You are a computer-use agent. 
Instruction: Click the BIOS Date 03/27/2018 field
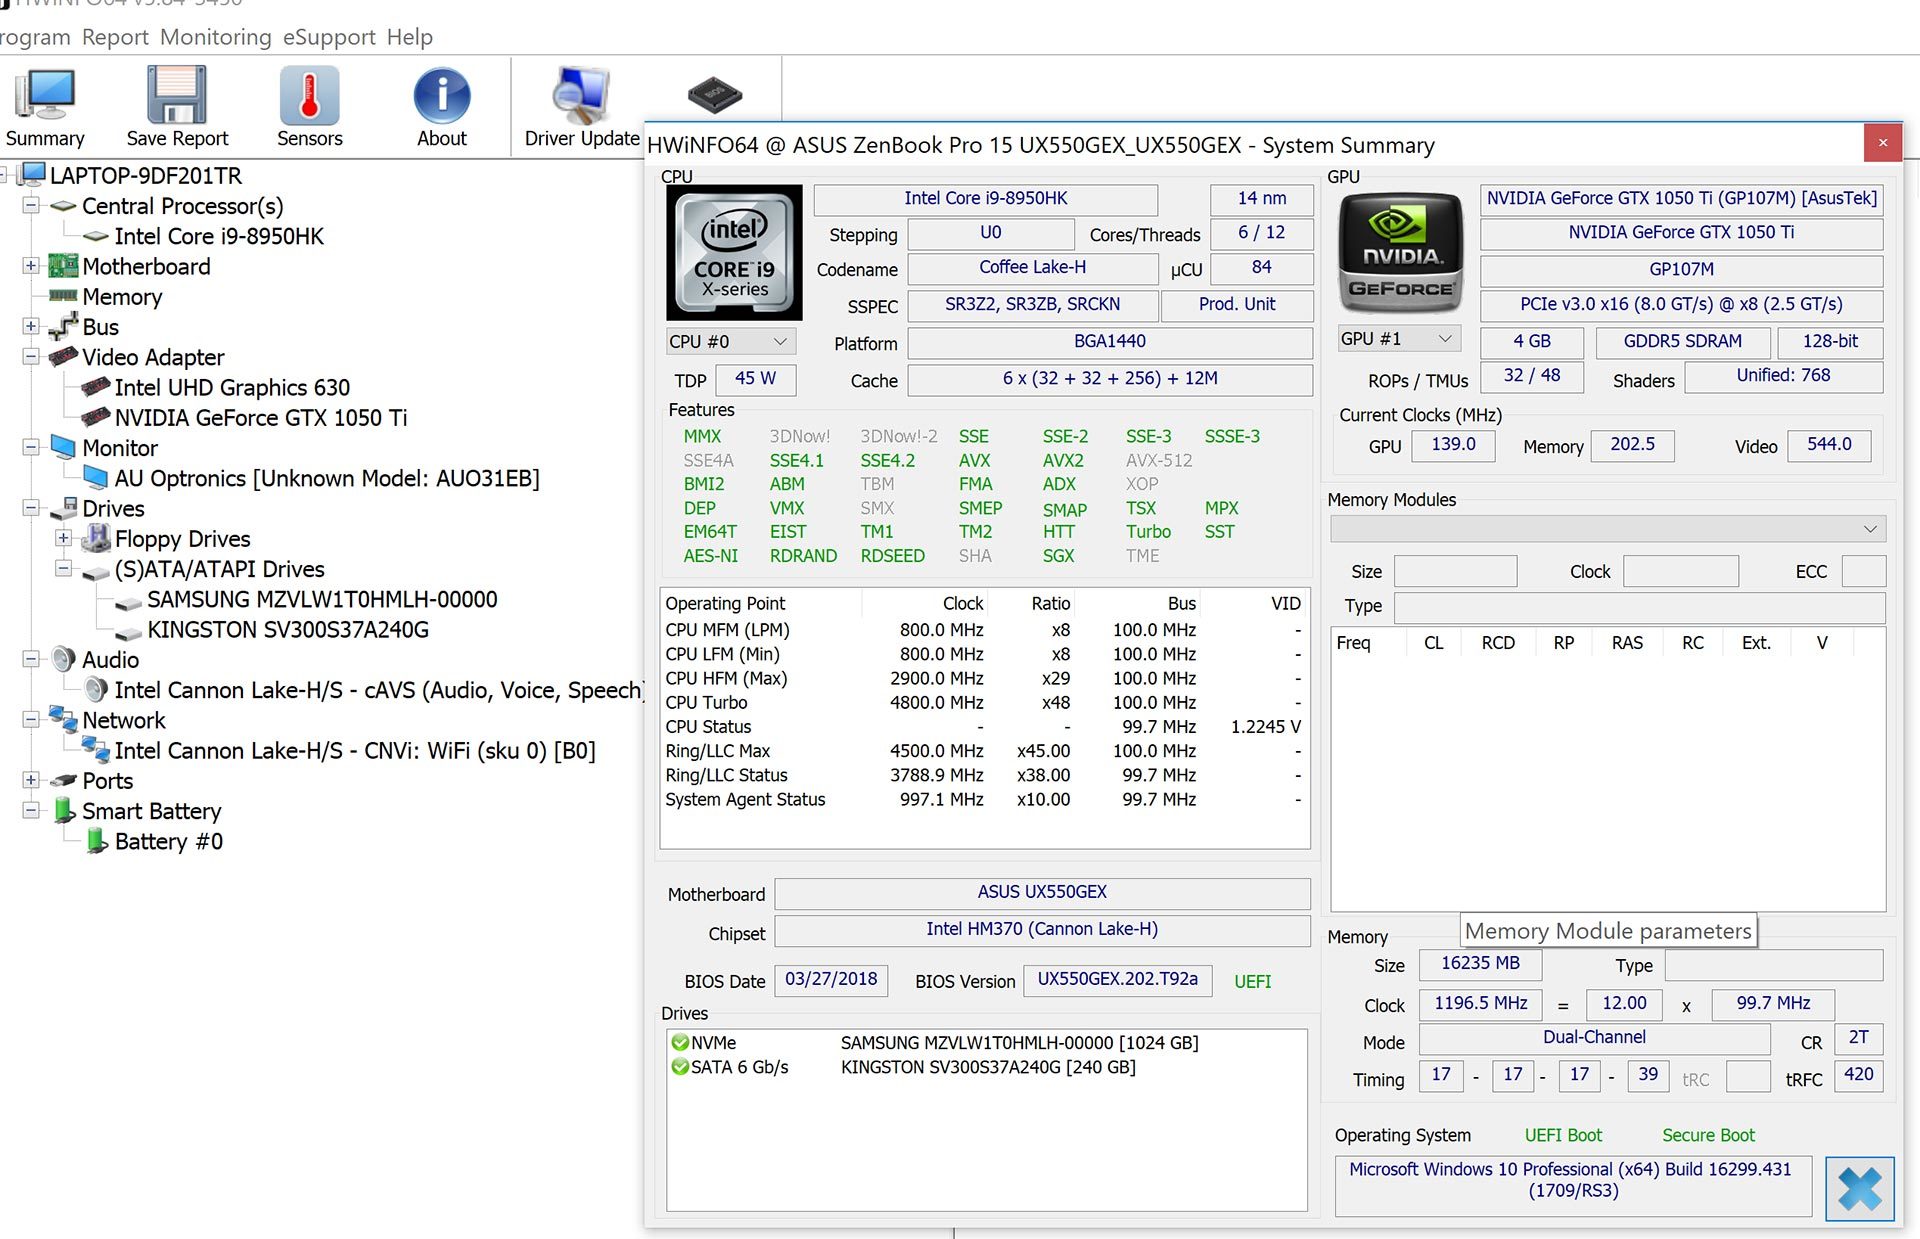pos(831,980)
